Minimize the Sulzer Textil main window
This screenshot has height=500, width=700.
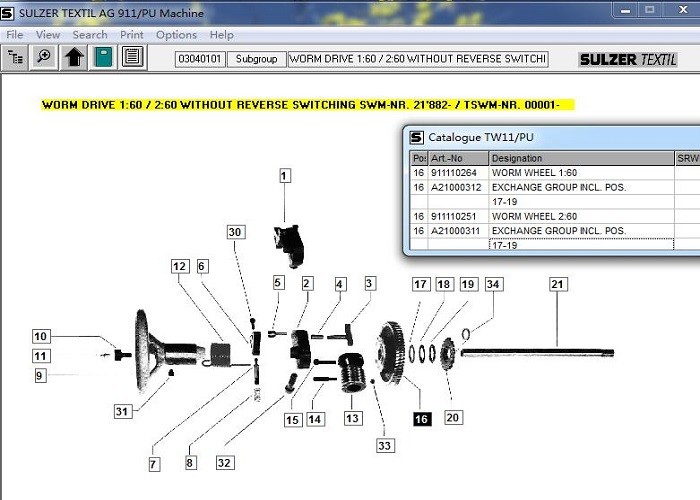625,10
